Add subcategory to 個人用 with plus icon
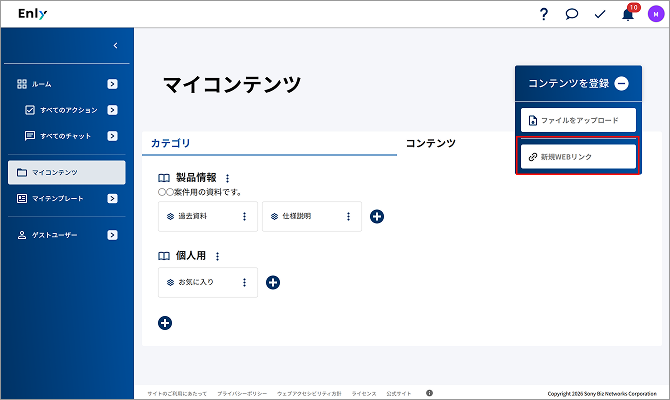670x400 pixels. 273,282
